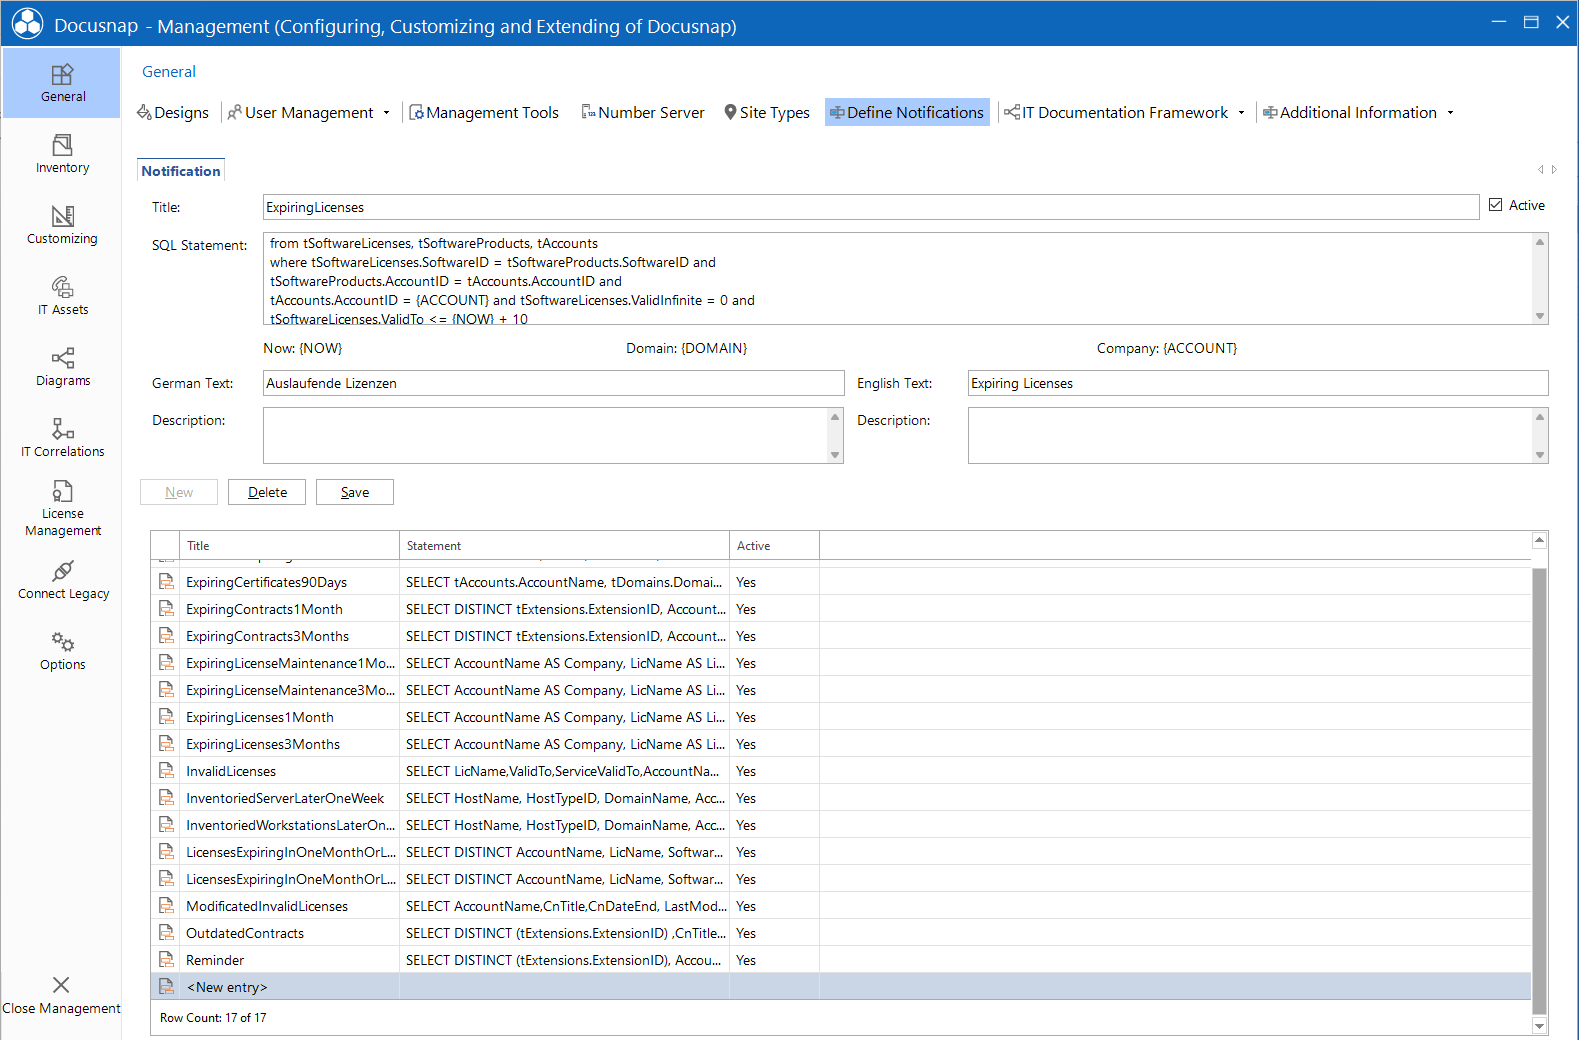The width and height of the screenshot is (1579, 1040).
Task: Open the IT Assets section
Action: click(x=62, y=296)
